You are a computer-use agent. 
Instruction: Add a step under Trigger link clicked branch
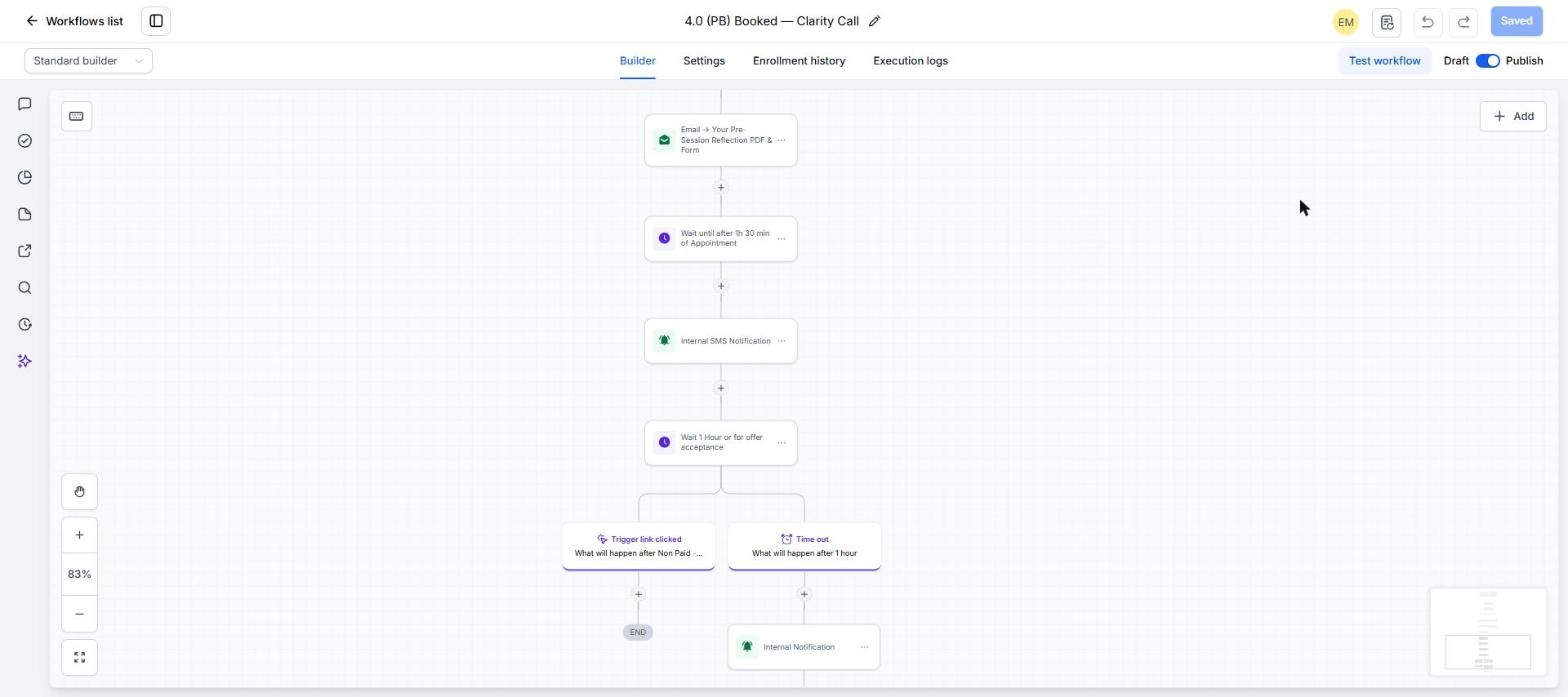(639, 595)
